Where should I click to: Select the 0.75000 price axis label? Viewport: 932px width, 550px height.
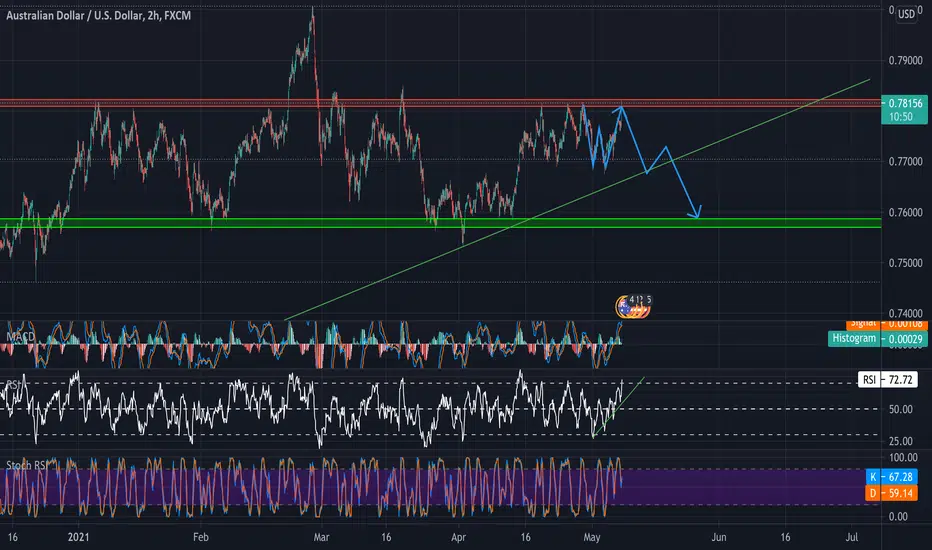(x=905, y=263)
